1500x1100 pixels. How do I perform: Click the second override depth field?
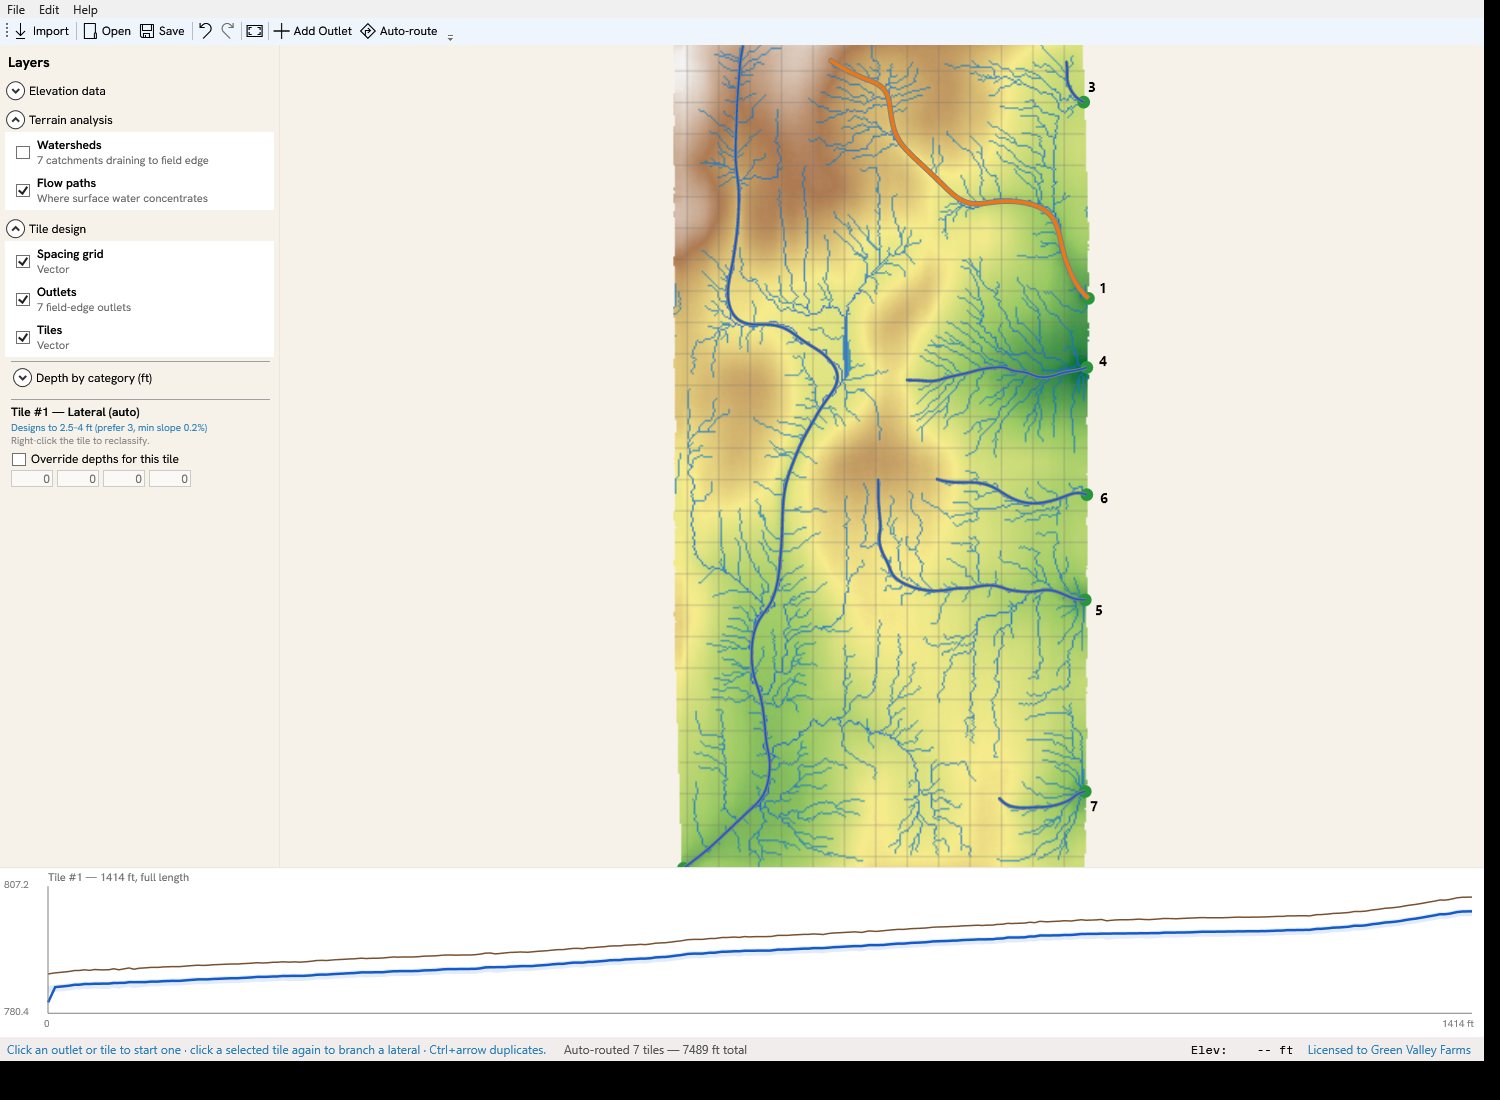pyautogui.click(x=78, y=479)
